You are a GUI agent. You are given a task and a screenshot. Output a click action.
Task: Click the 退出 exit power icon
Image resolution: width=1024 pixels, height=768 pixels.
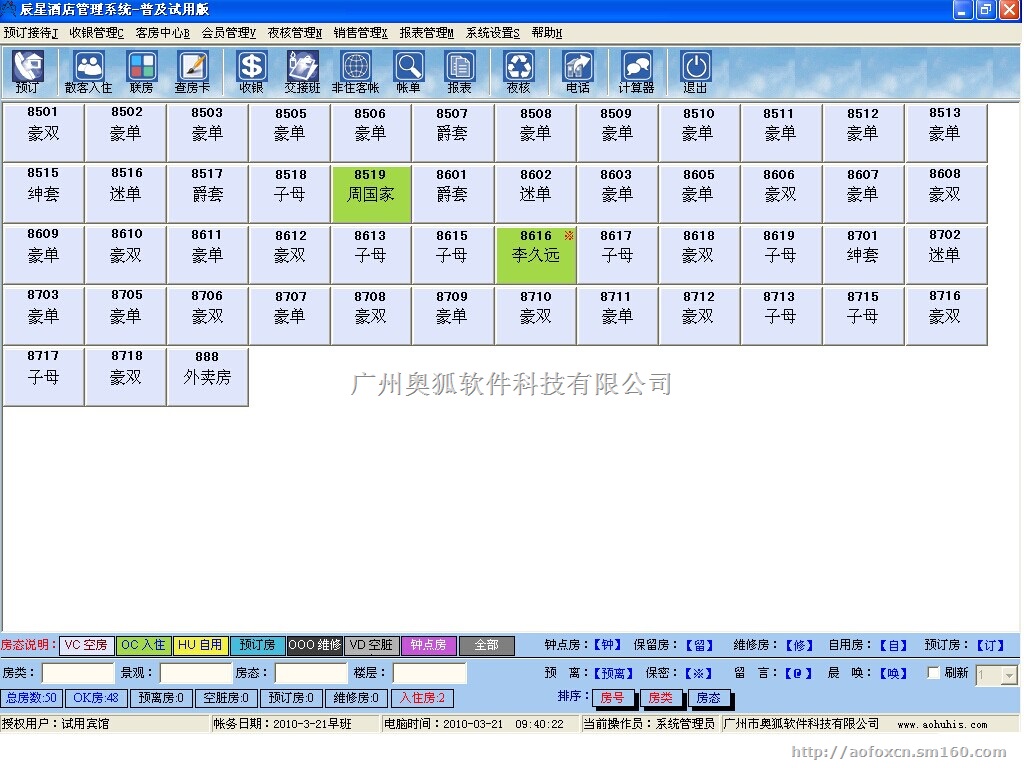[x=695, y=71]
